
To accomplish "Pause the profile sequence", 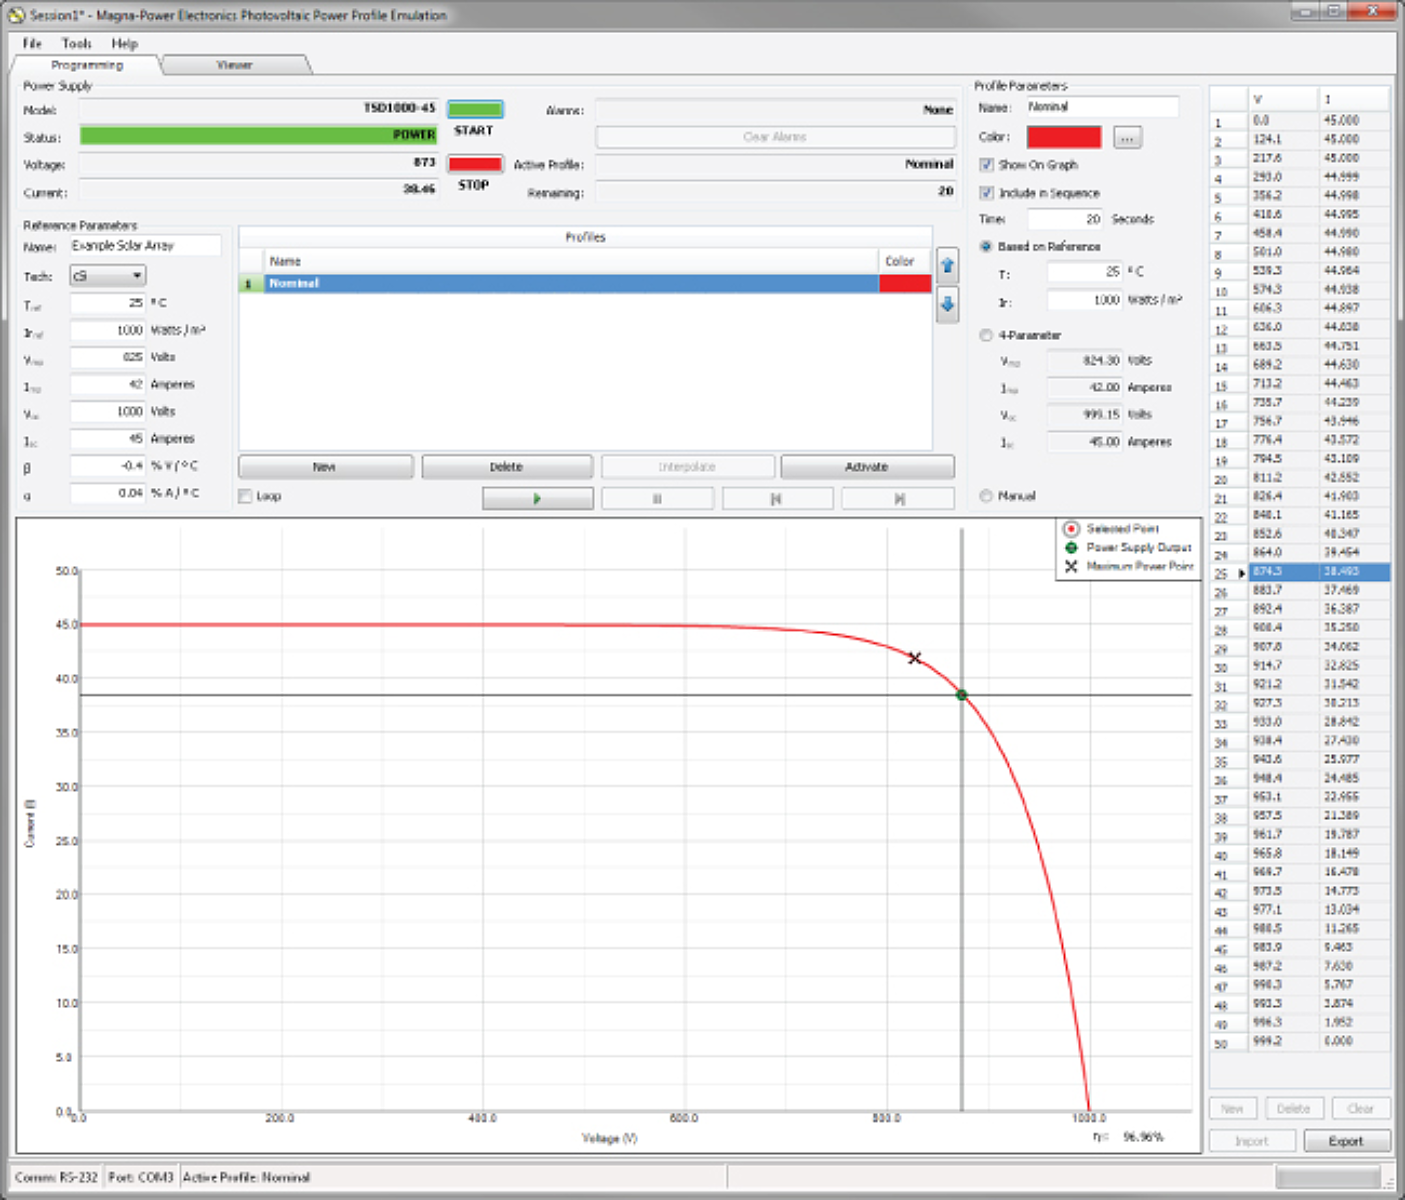I will pos(657,498).
